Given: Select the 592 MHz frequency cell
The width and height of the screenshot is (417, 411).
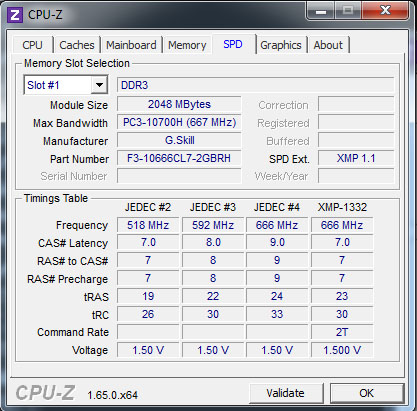Looking at the screenshot, I should (x=213, y=225).
